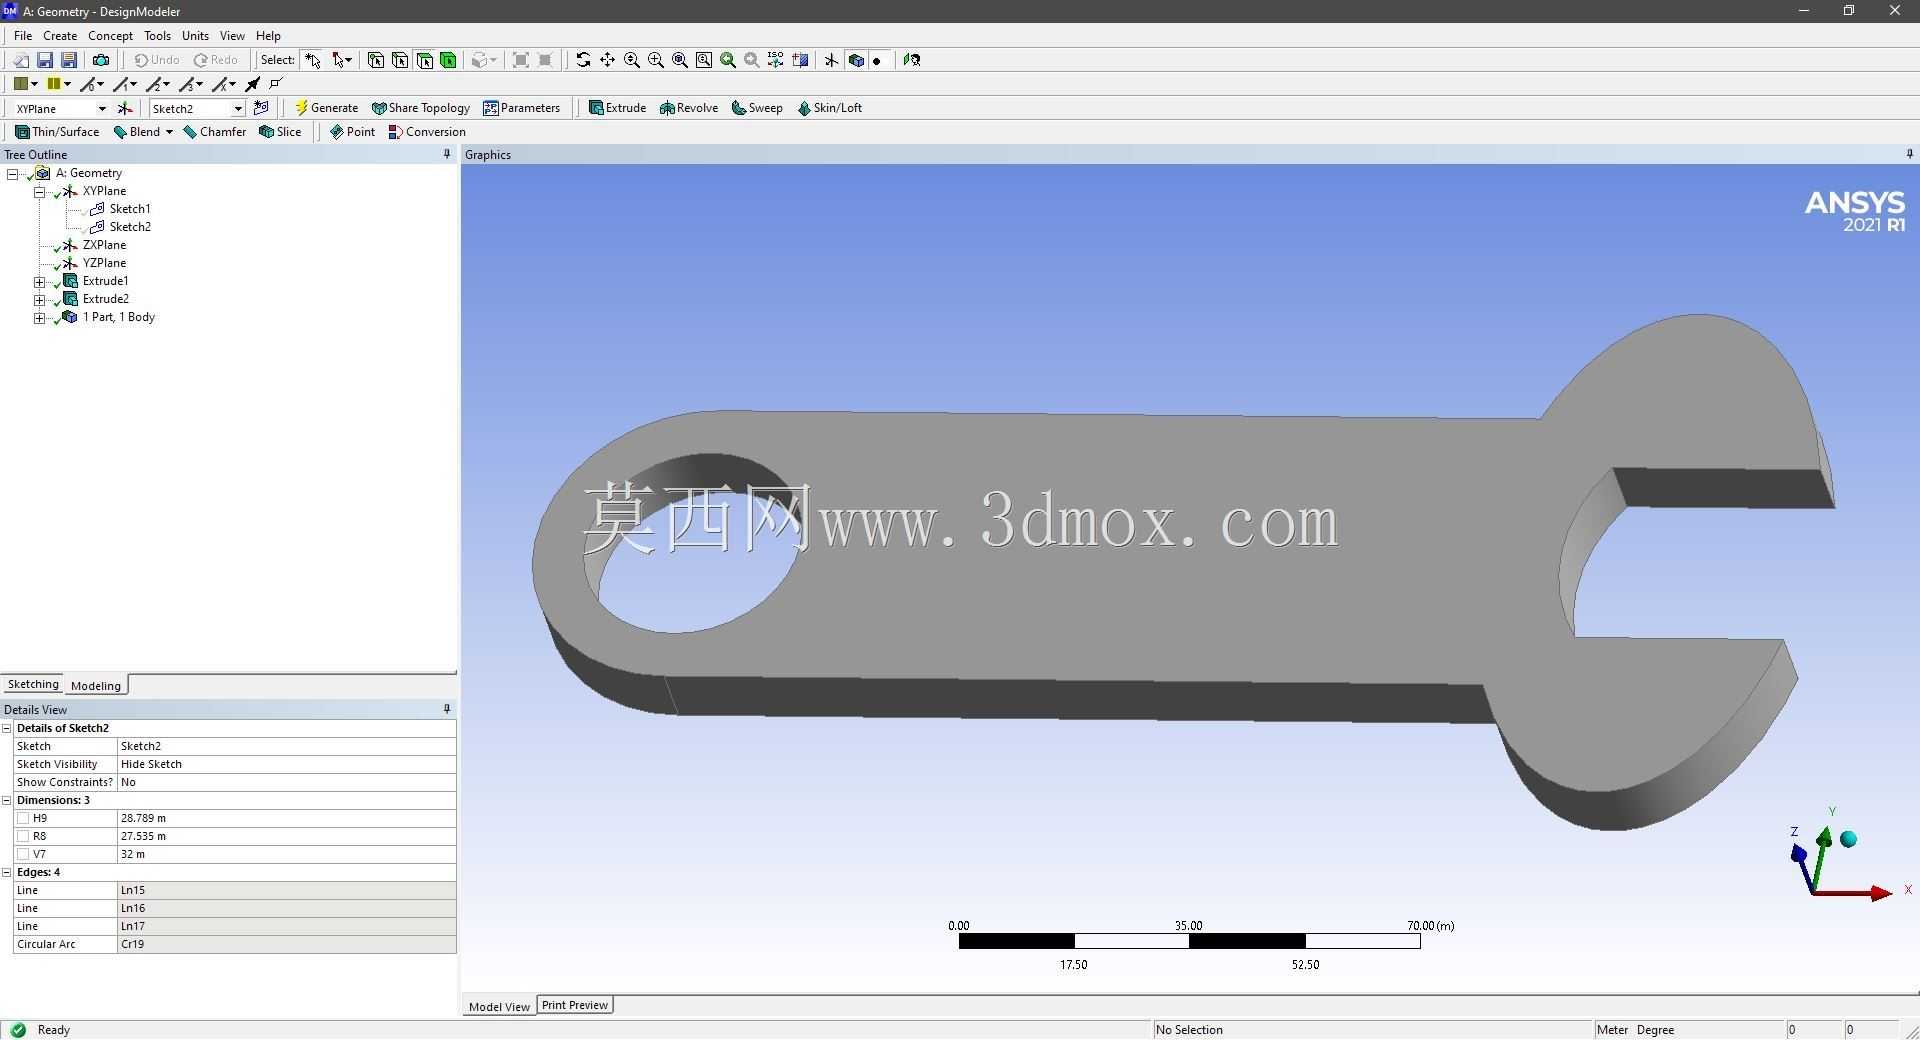Select the Box Zoom tool
The image size is (1920, 1040).
(656, 60)
